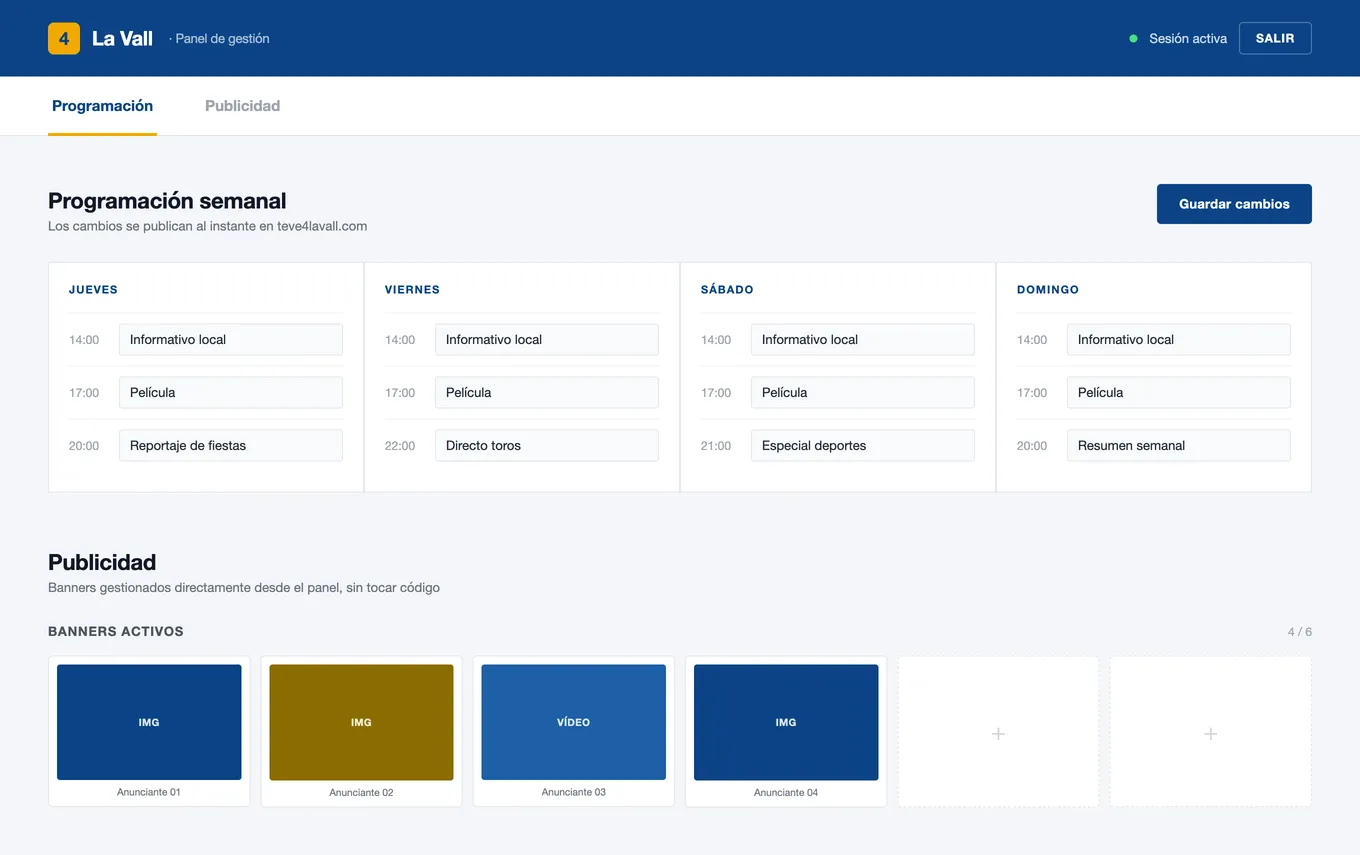Switch to the Publicidad tab

242,106
